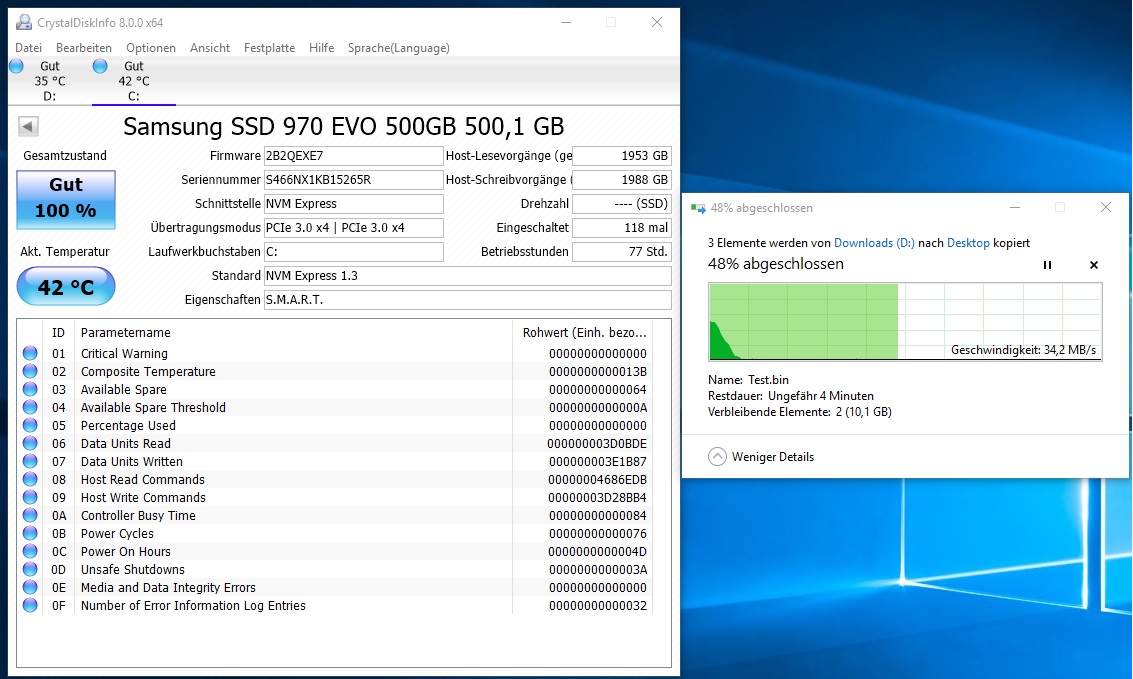The height and width of the screenshot is (679, 1133).
Task: Click the Übertragungsmodus field
Action: [353, 228]
